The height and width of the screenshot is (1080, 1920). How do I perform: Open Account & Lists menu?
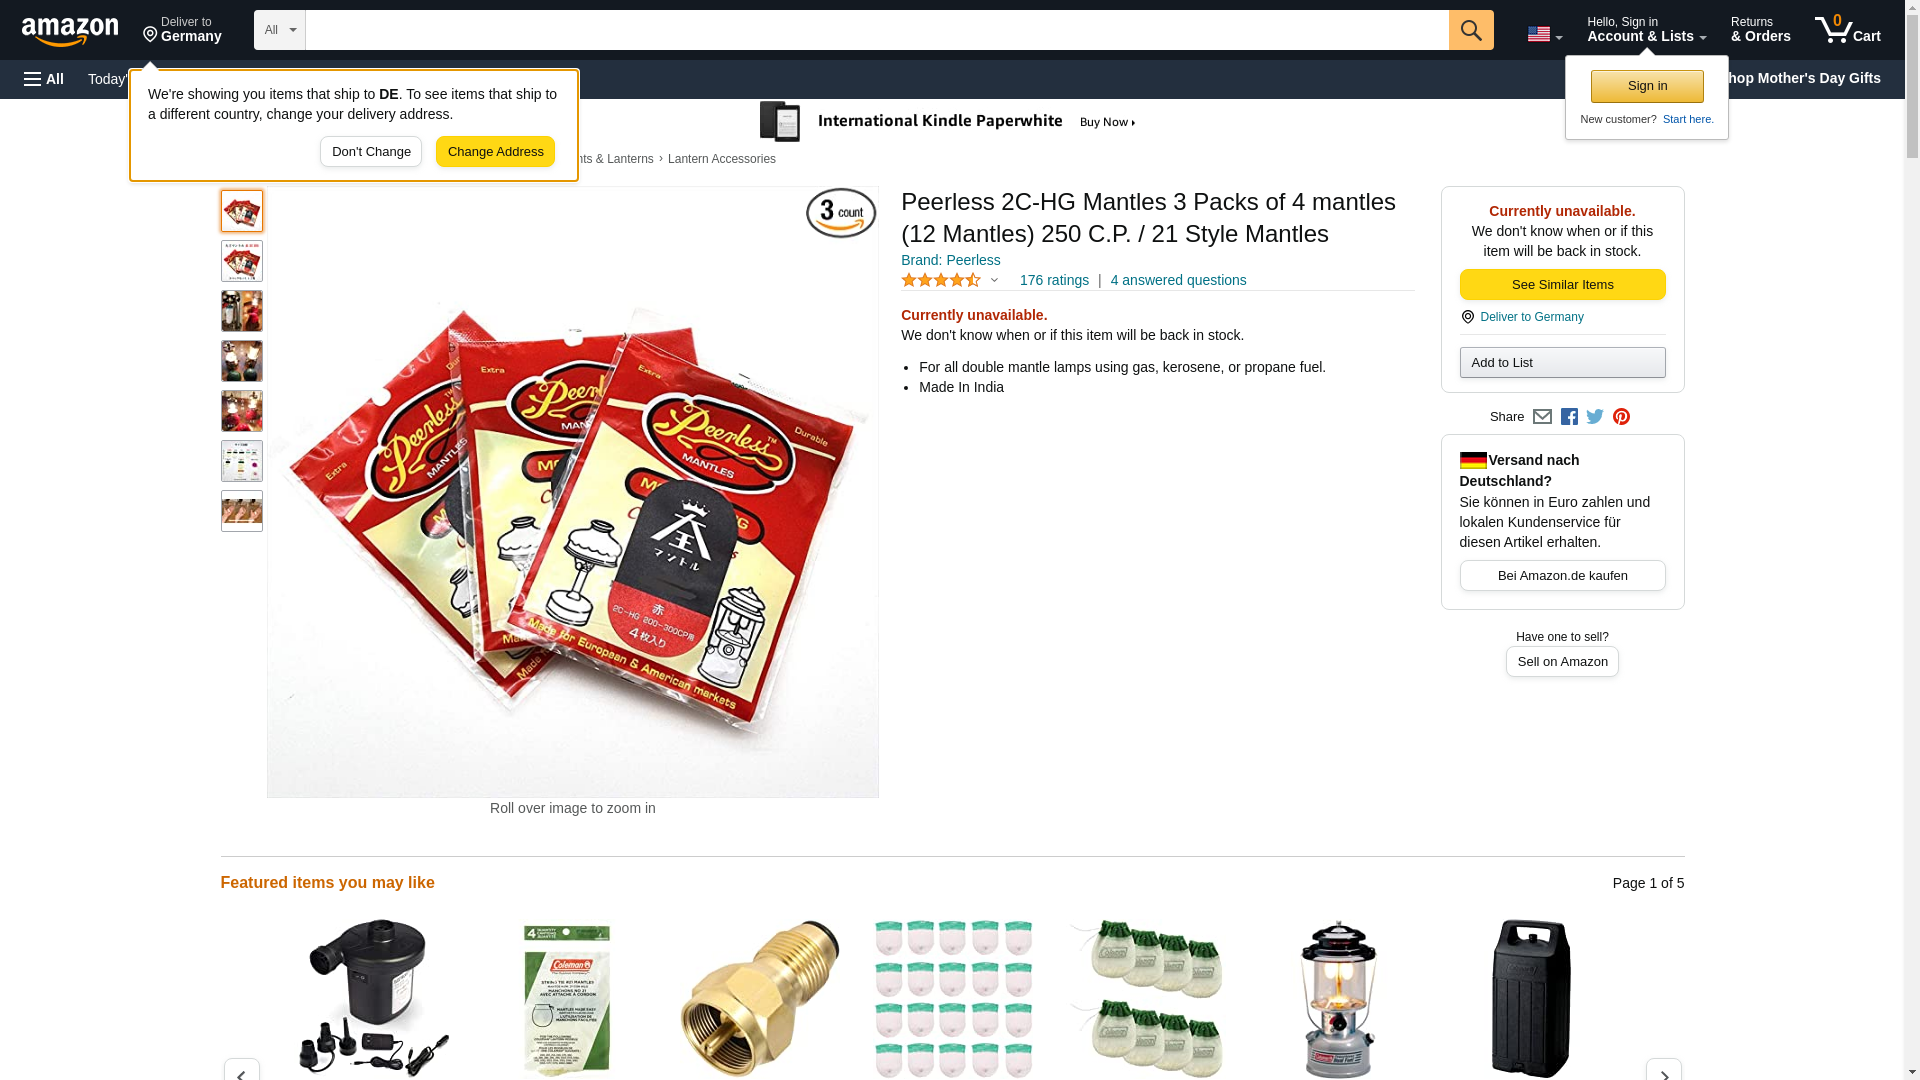[x=1646, y=30]
